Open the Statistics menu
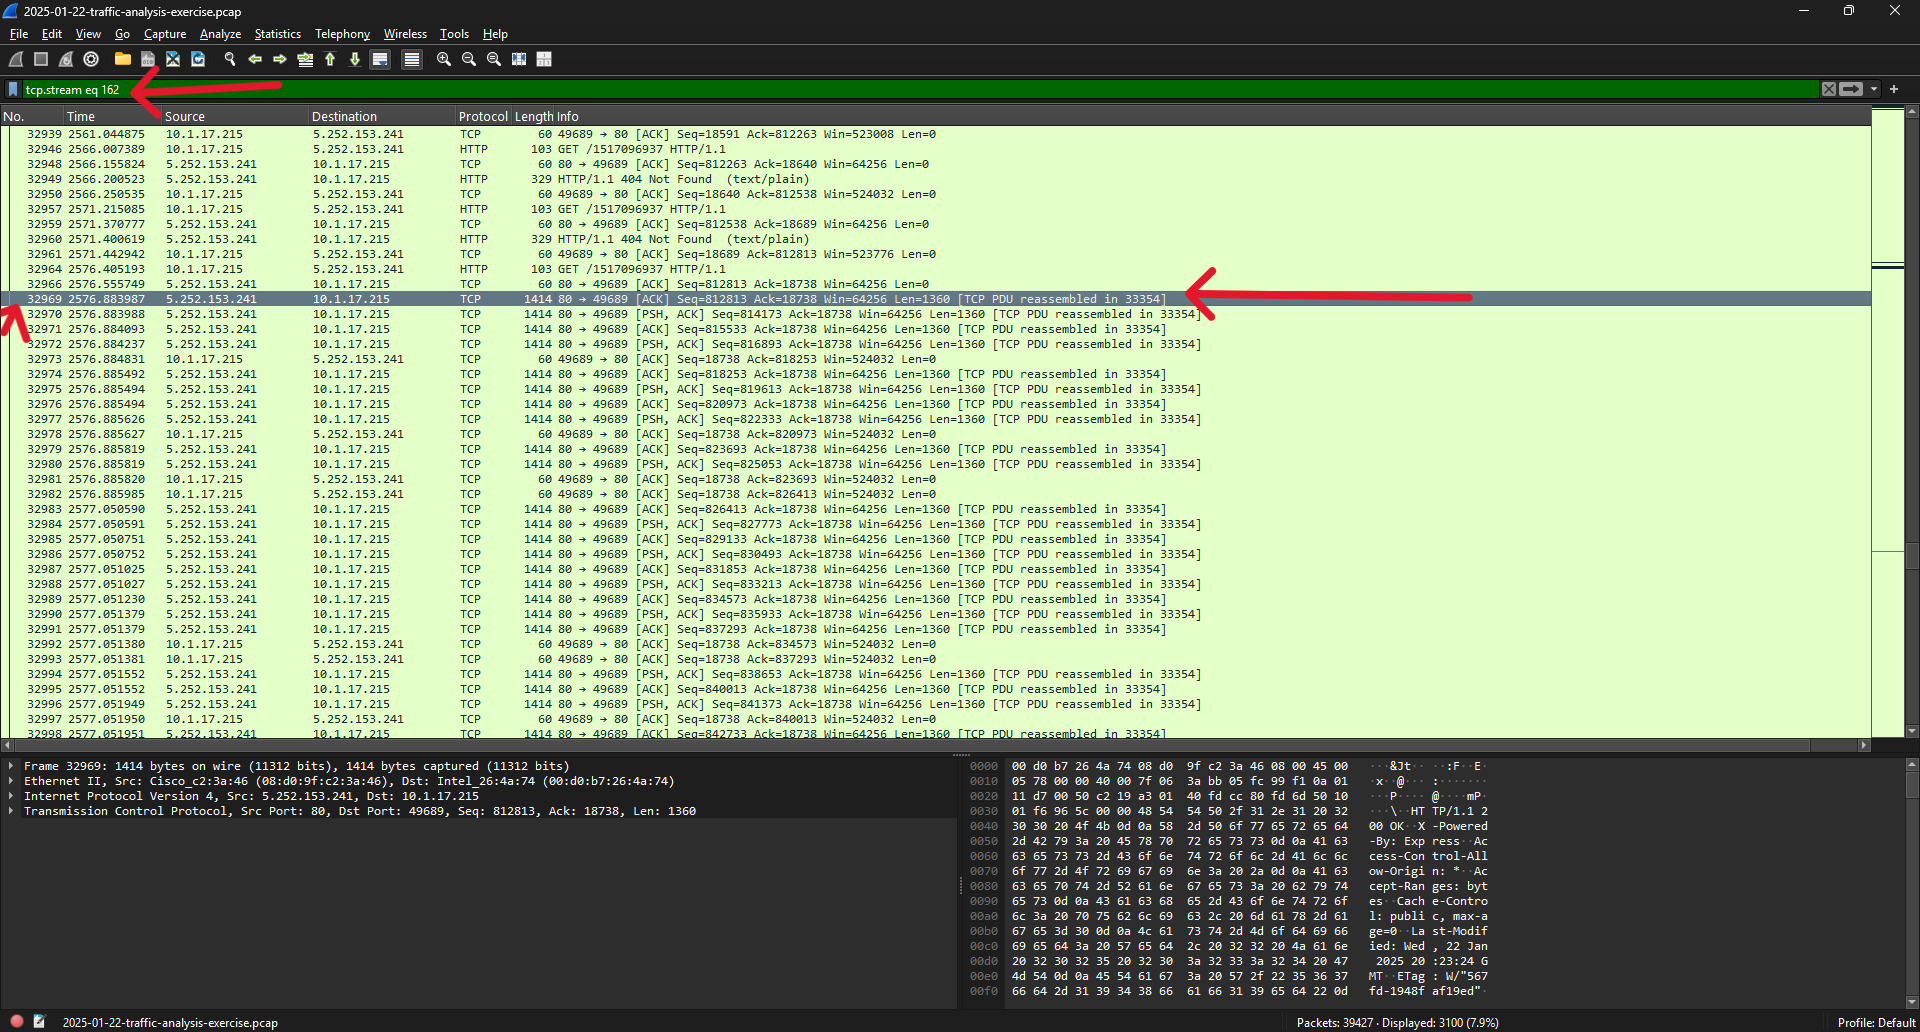1920x1032 pixels. pyautogui.click(x=277, y=34)
